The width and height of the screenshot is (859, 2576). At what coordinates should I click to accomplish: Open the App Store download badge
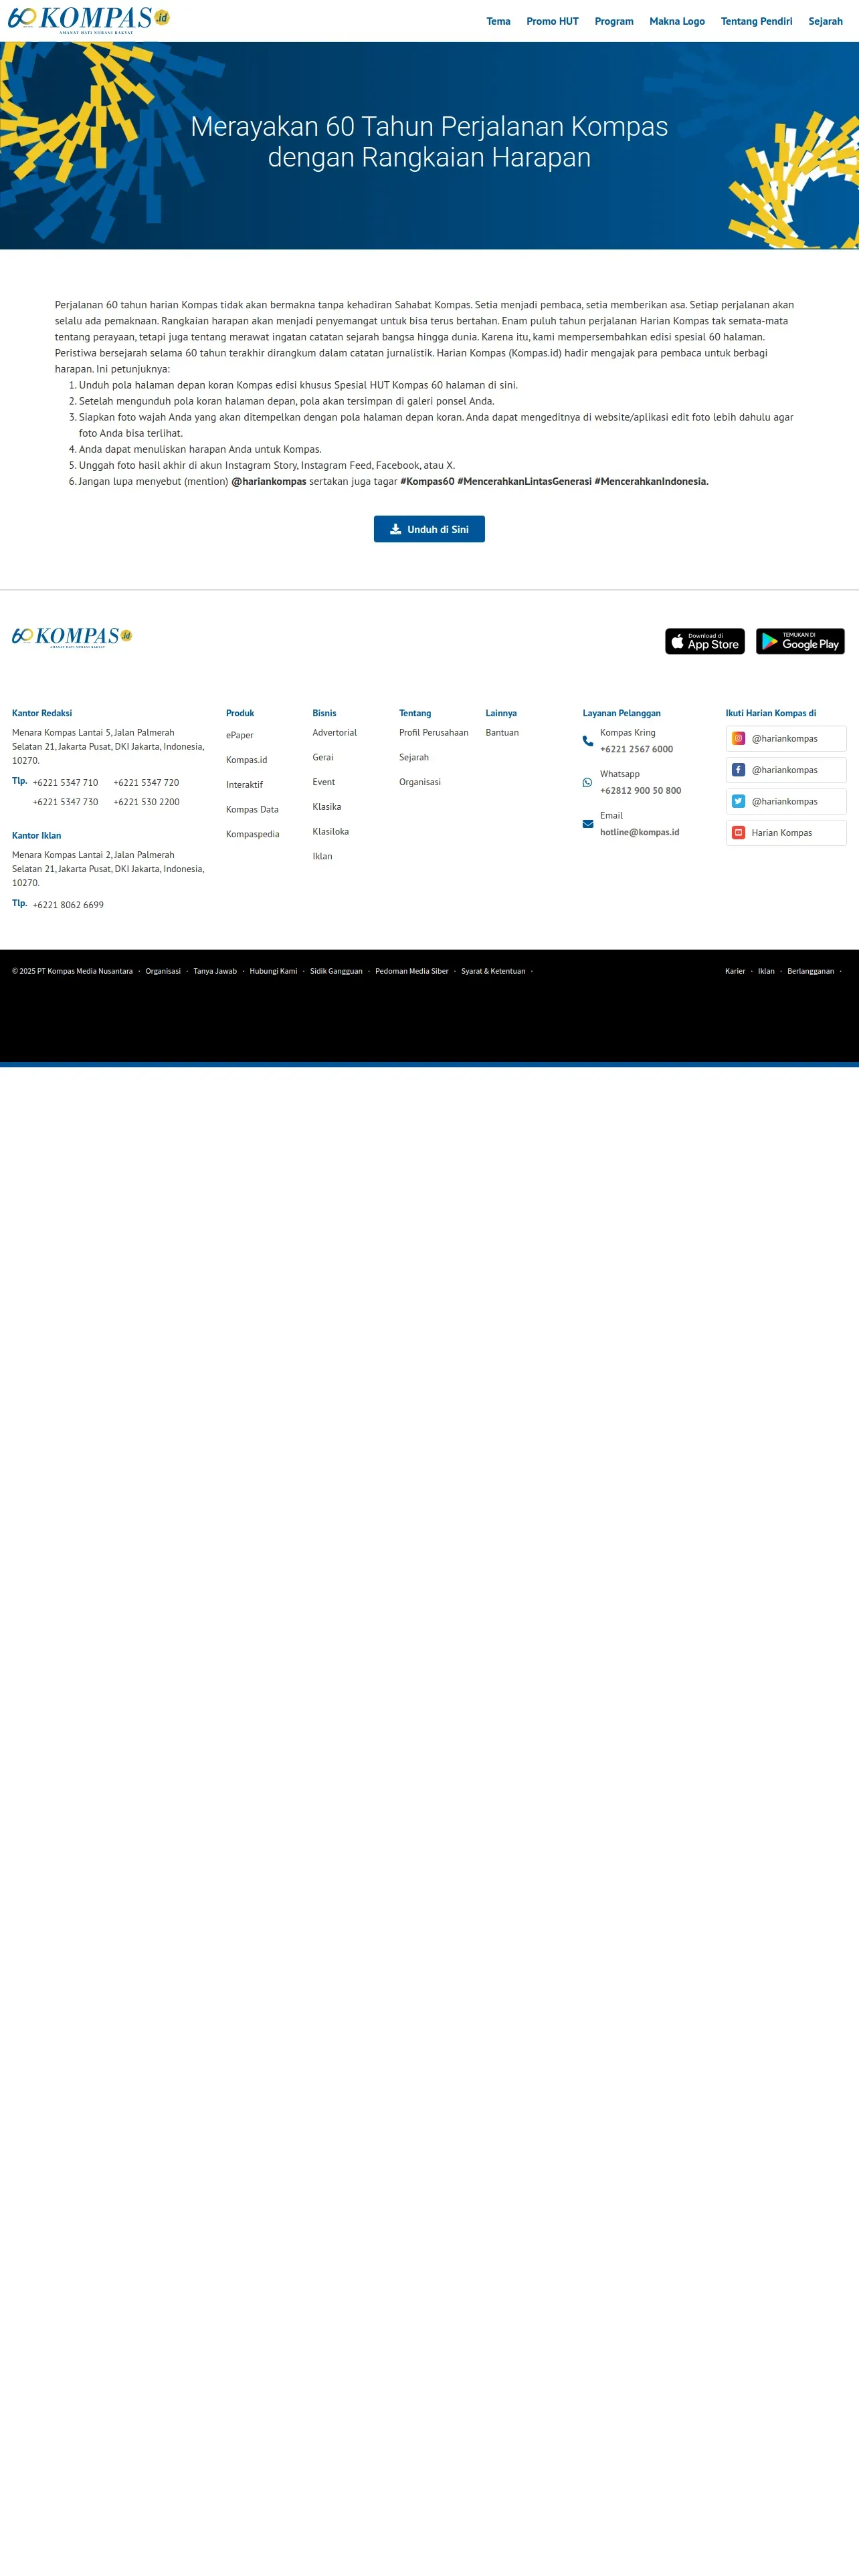click(x=705, y=641)
